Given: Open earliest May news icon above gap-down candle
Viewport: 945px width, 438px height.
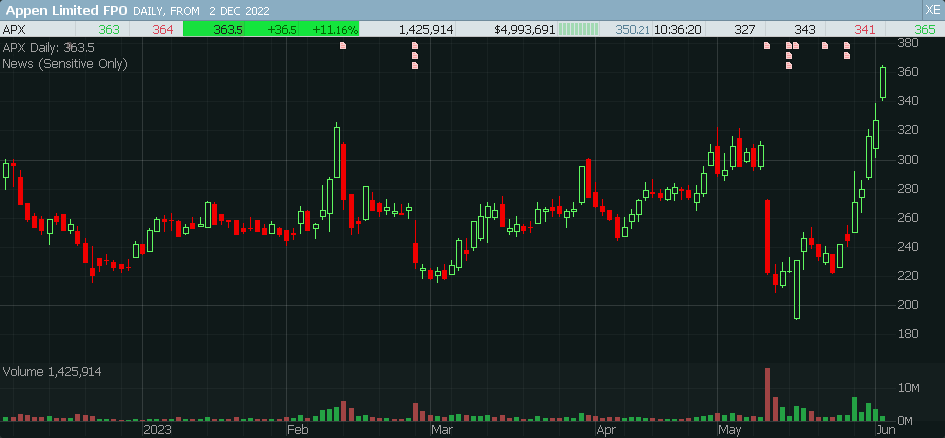Looking at the screenshot, I should click(x=767, y=45).
